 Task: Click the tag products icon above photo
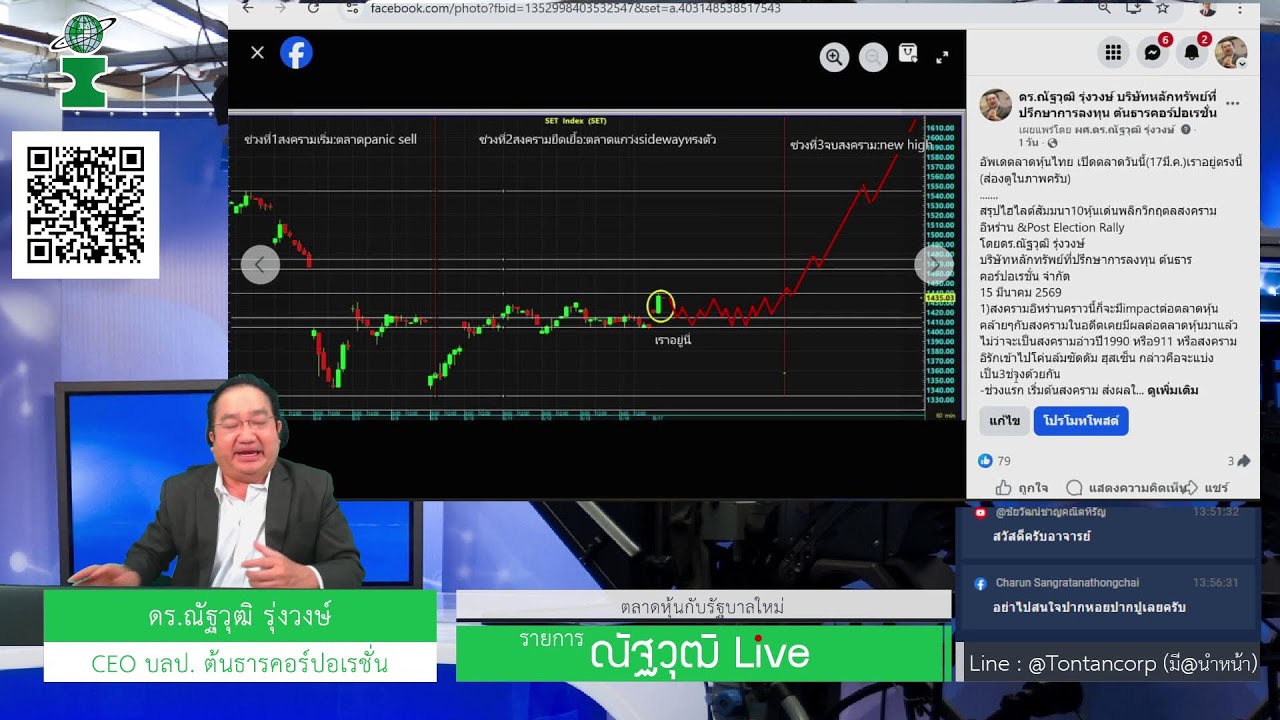click(908, 54)
